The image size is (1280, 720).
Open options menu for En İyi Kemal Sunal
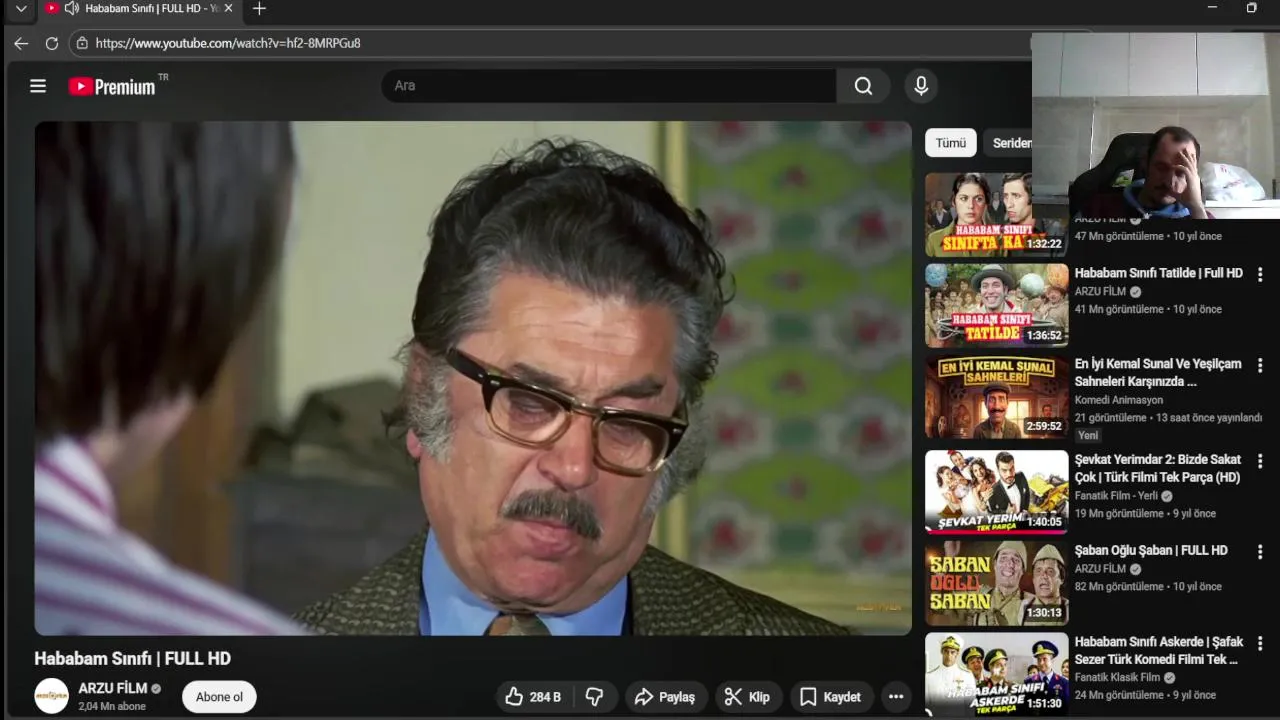point(1260,366)
